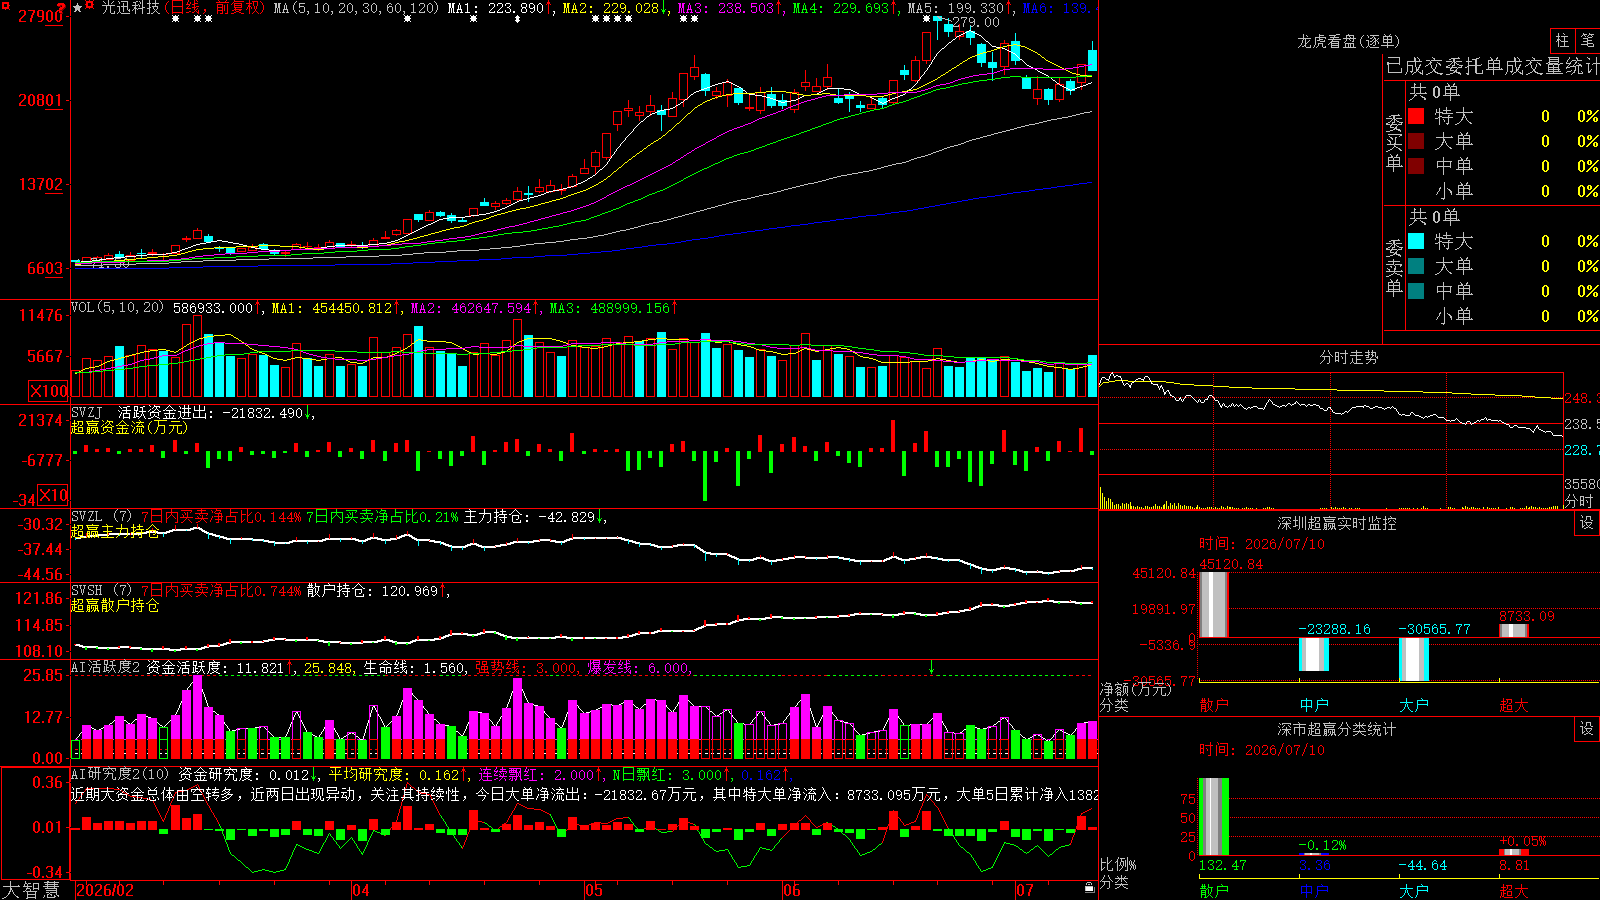1600x900 pixels.
Task: Click the lock icon at the end of the date axis
Action: coord(1090,887)
